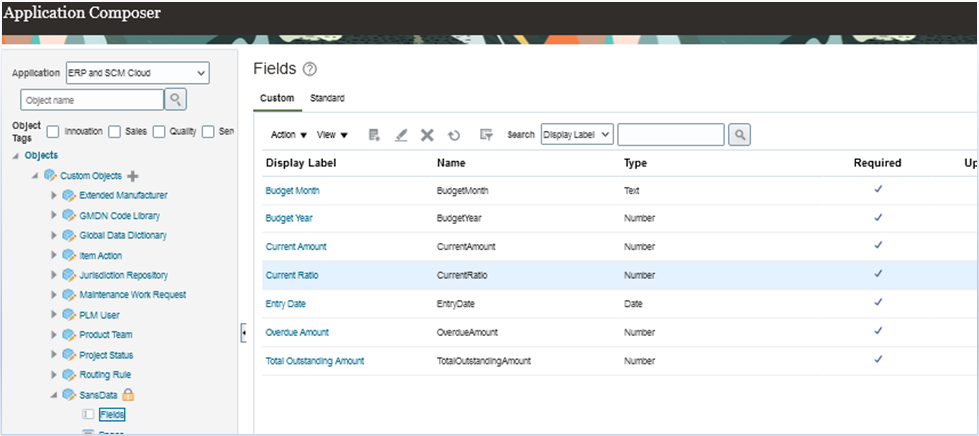Sort by Type column header
This screenshot has height=436, width=979.
point(635,163)
